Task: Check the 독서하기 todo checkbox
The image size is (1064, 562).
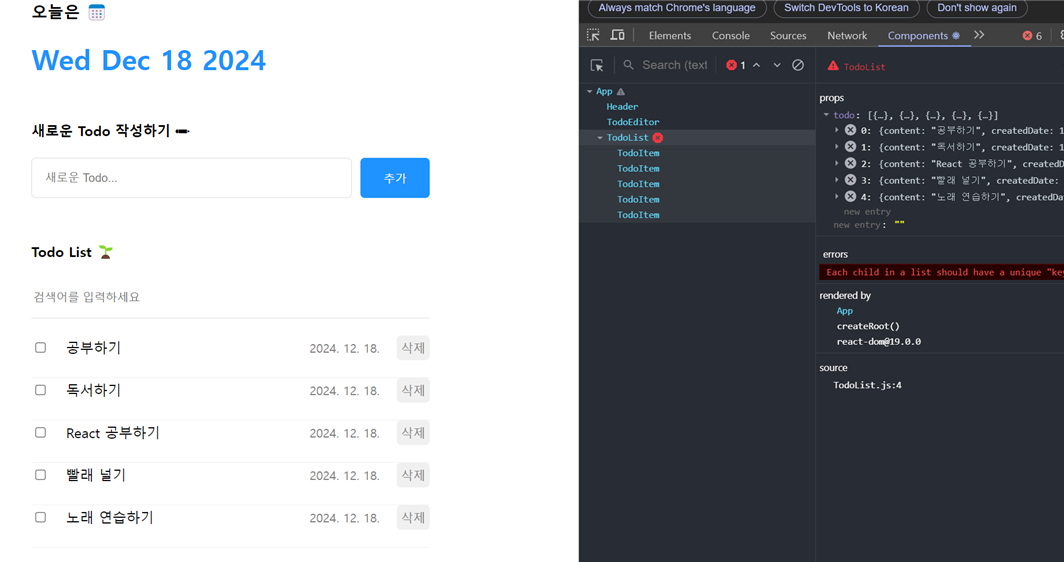Action: click(41, 390)
